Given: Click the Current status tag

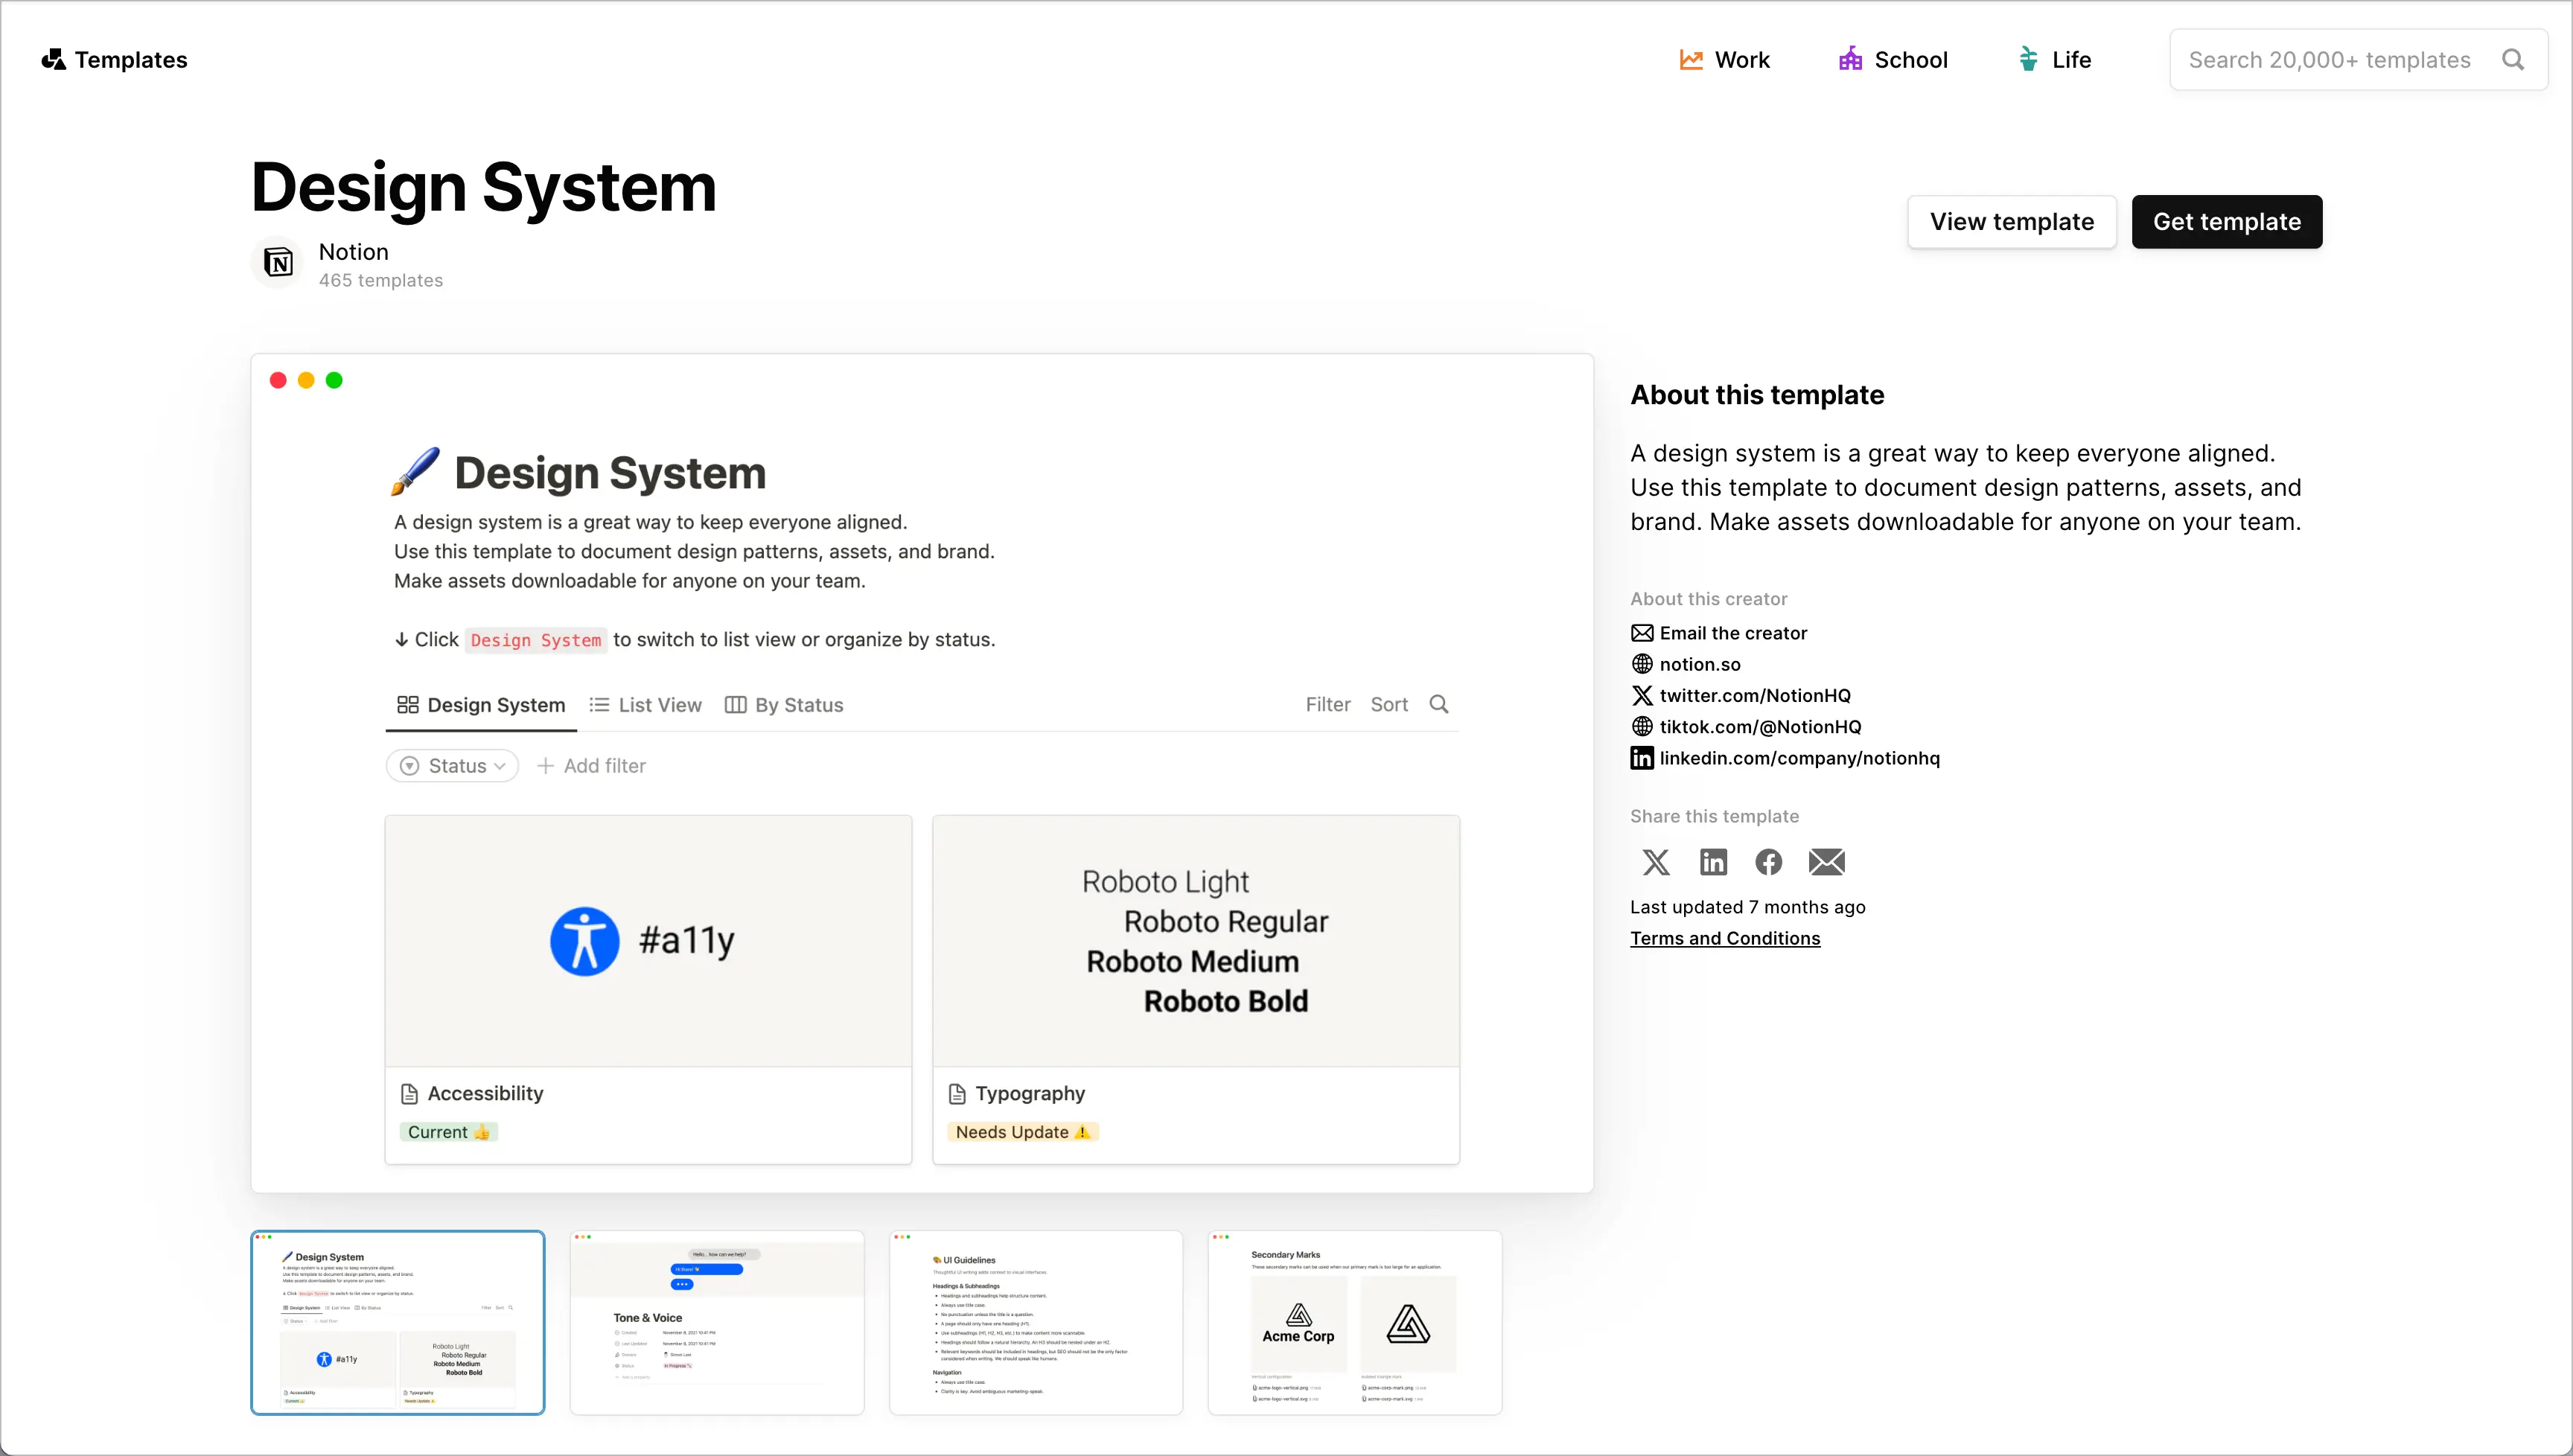Looking at the screenshot, I should coord(448,1132).
